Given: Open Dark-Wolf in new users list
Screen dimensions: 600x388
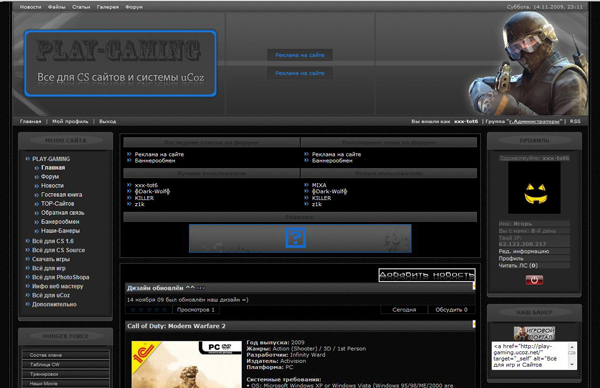Looking at the screenshot, I should click(x=329, y=192).
